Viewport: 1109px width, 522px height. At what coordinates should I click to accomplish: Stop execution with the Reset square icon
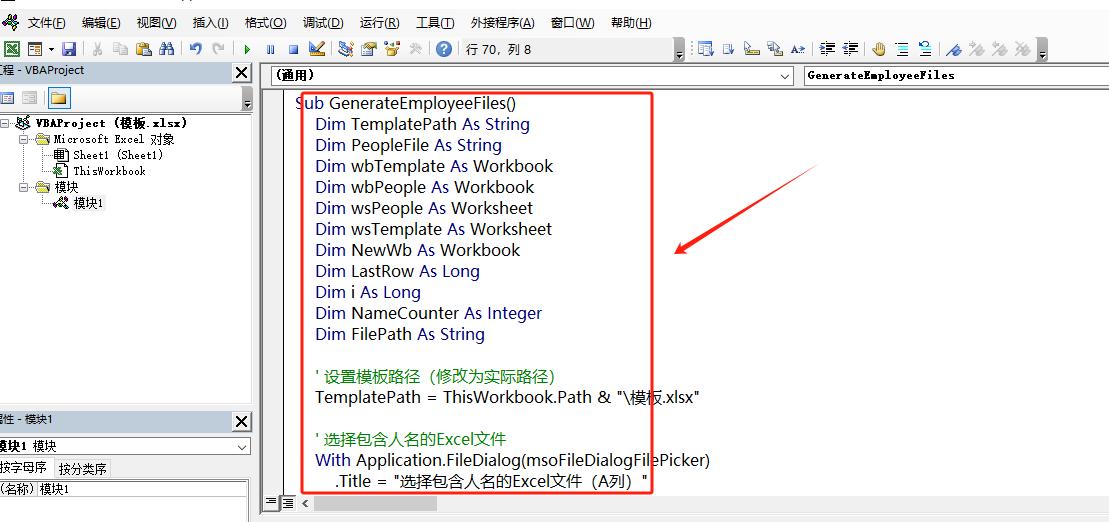tap(293, 49)
